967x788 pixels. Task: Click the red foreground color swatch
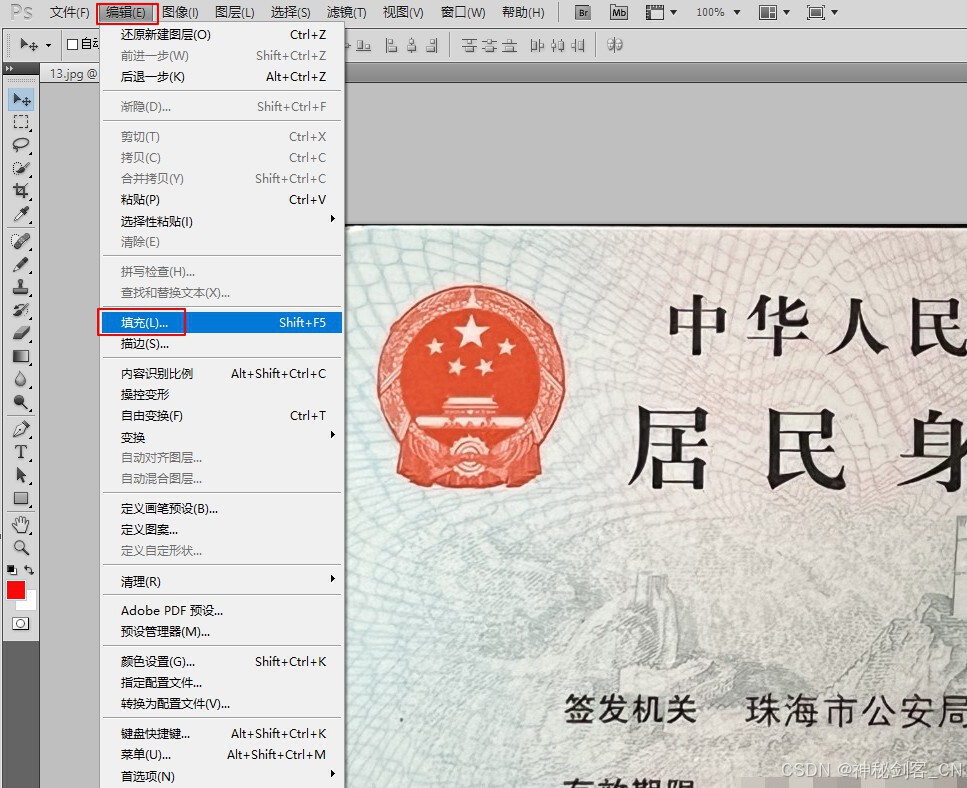(x=15, y=590)
